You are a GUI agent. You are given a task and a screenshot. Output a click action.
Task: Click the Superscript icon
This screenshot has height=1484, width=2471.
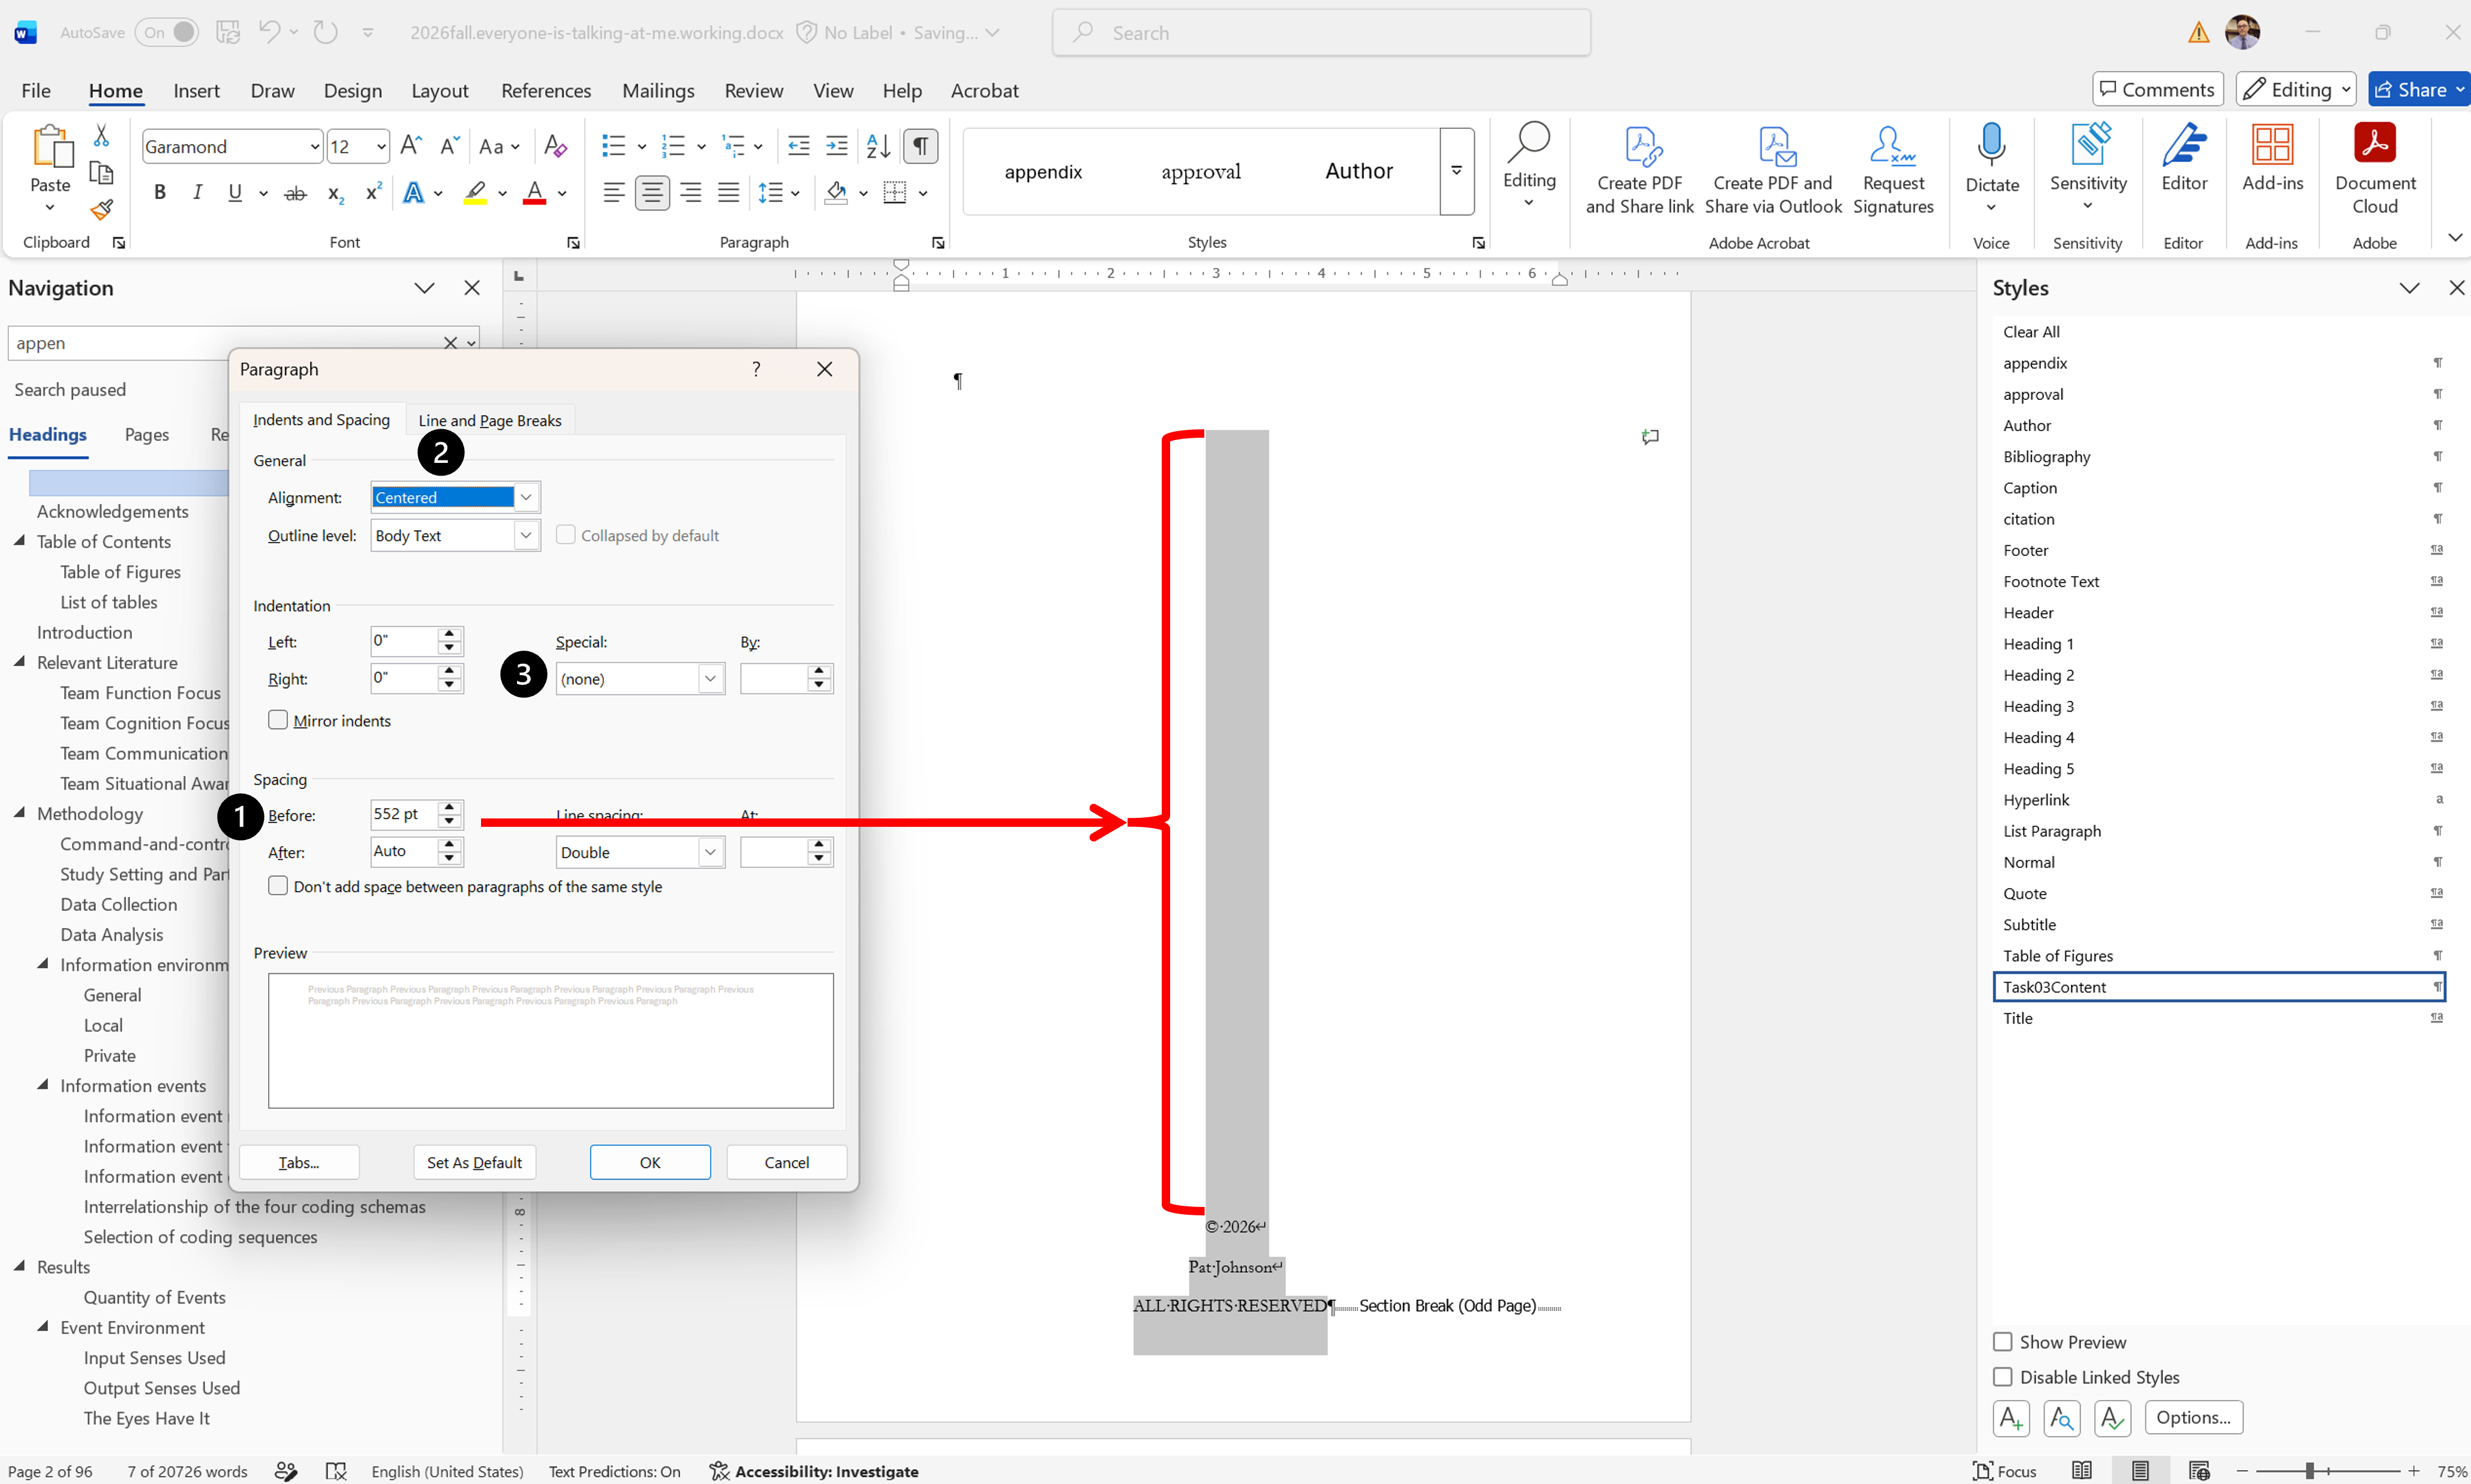click(x=373, y=193)
